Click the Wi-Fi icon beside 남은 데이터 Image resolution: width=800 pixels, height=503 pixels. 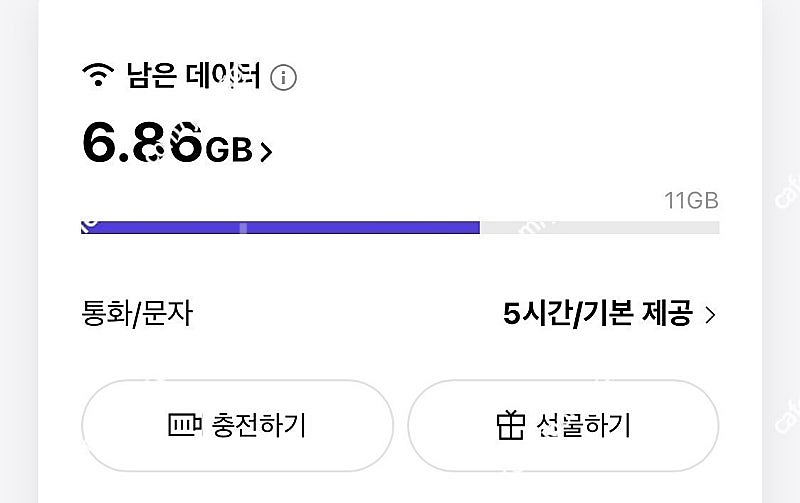(x=98, y=76)
